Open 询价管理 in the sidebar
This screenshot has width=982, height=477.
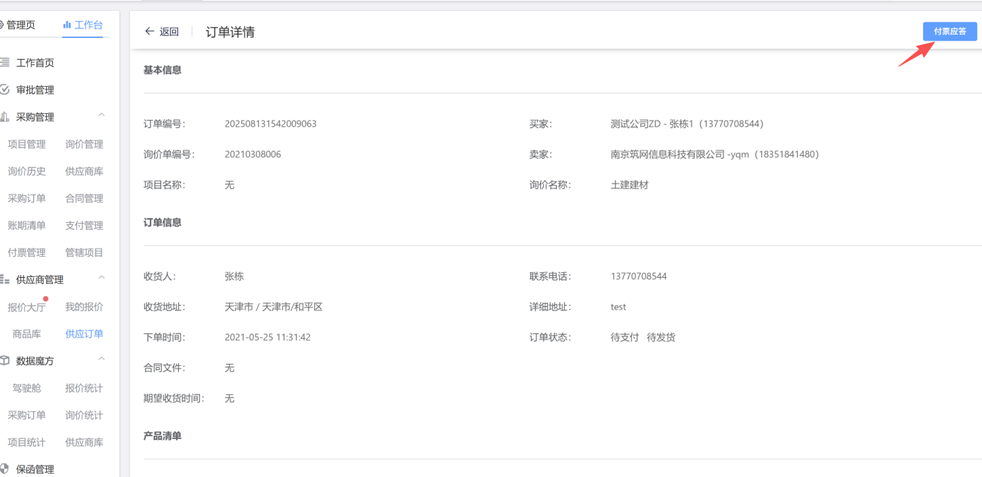coord(84,144)
